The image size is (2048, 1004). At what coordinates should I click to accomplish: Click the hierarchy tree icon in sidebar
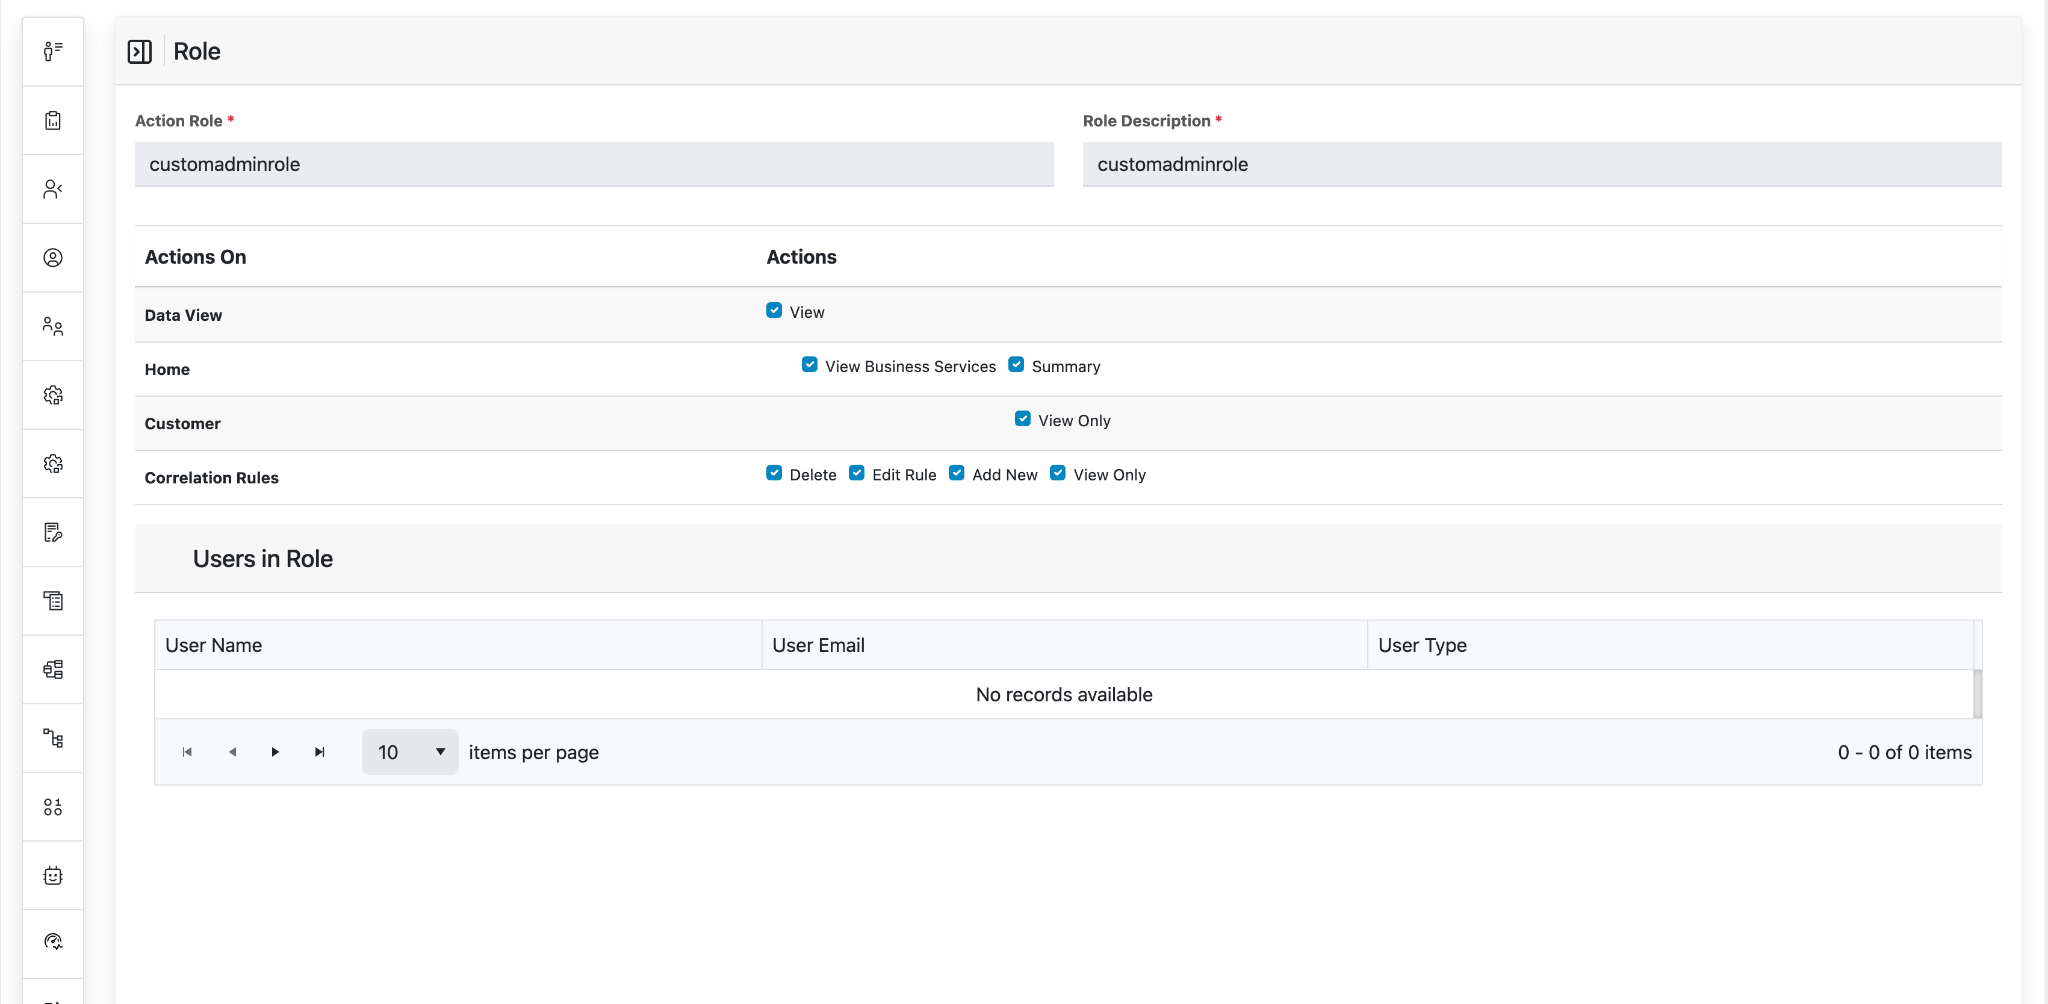click(53, 738)
